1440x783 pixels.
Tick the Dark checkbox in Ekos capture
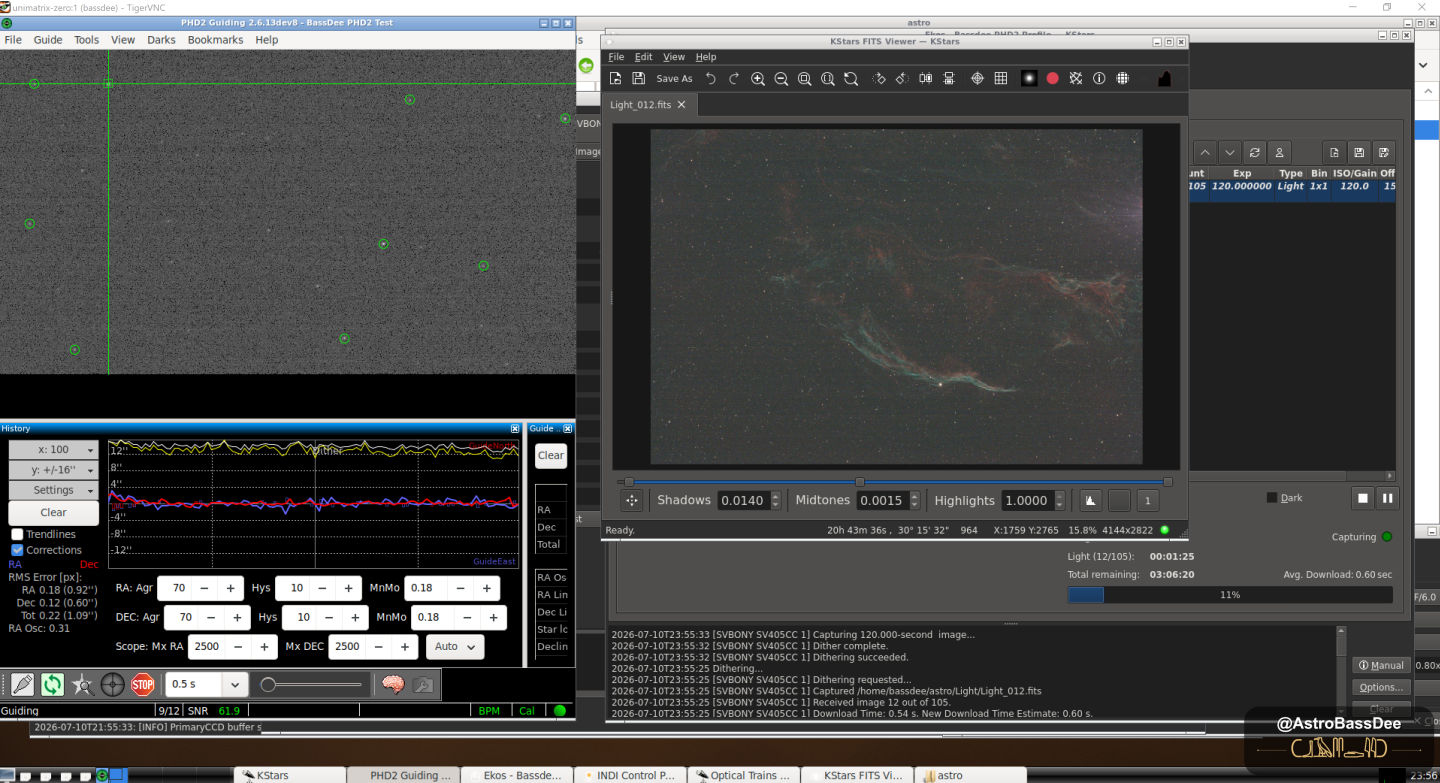(x=1272, y=498)
